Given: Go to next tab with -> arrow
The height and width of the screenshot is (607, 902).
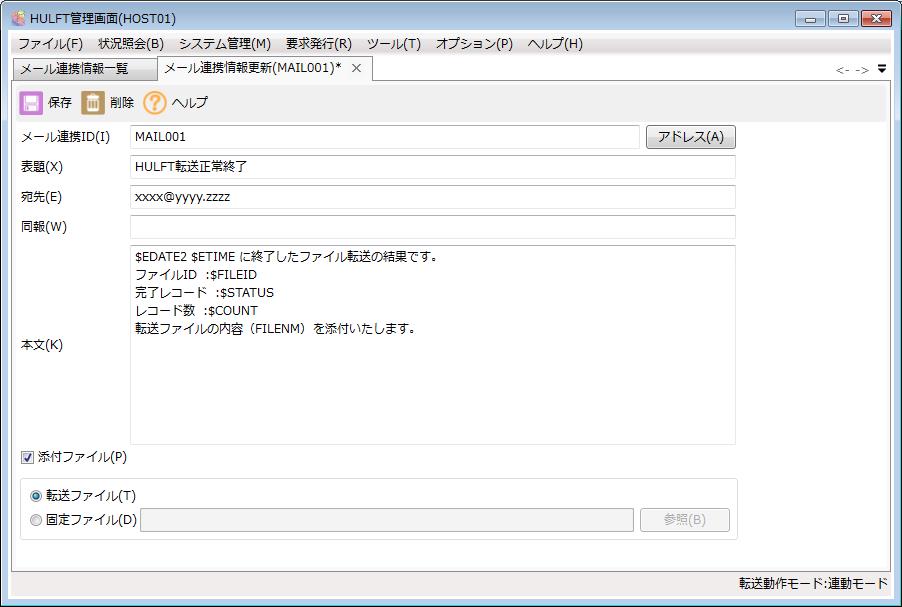Looking at the screenshot, I should coord(862,70).
